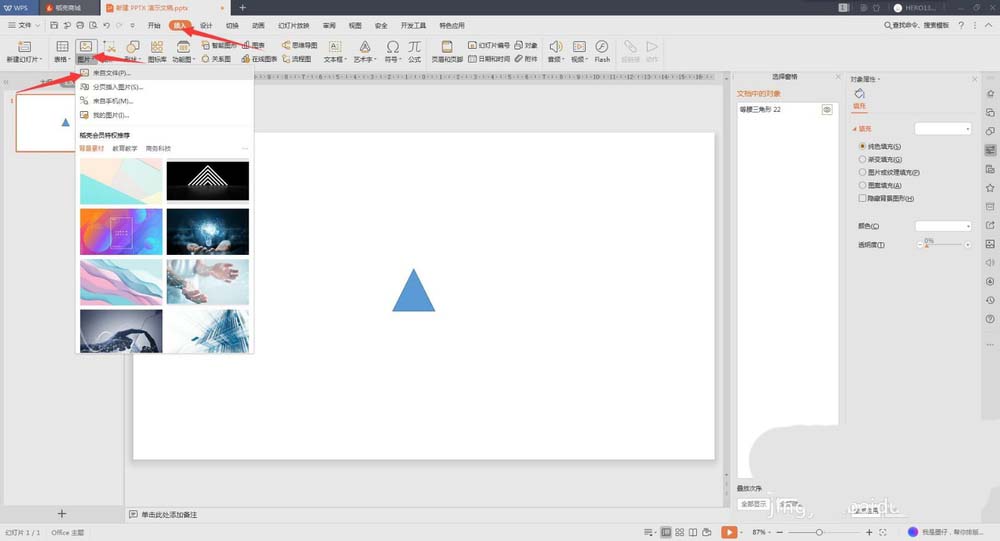The width and height of the screenshot is (1000, 541).
Task: Insert 幻灯片编号 slide number
Action: pyautogui.click(x=489, y=45)
